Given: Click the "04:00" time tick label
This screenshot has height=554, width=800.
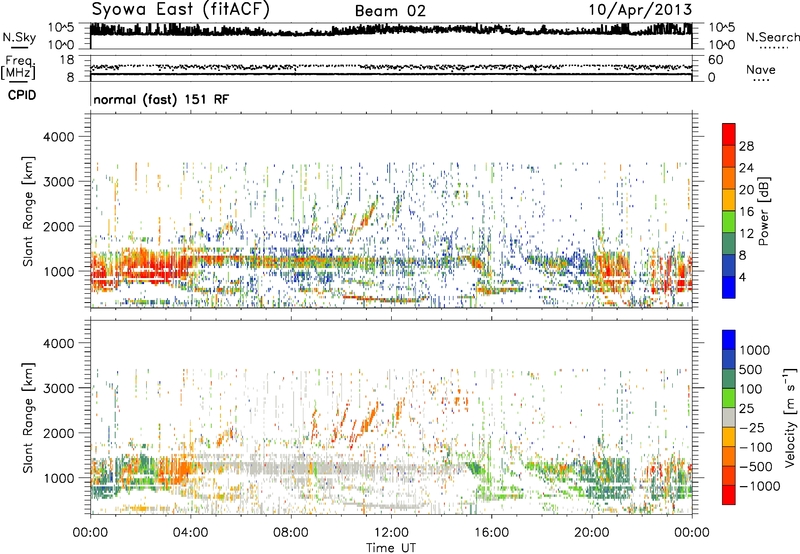Looking at the screenshot, I should [x=190, y=533].
